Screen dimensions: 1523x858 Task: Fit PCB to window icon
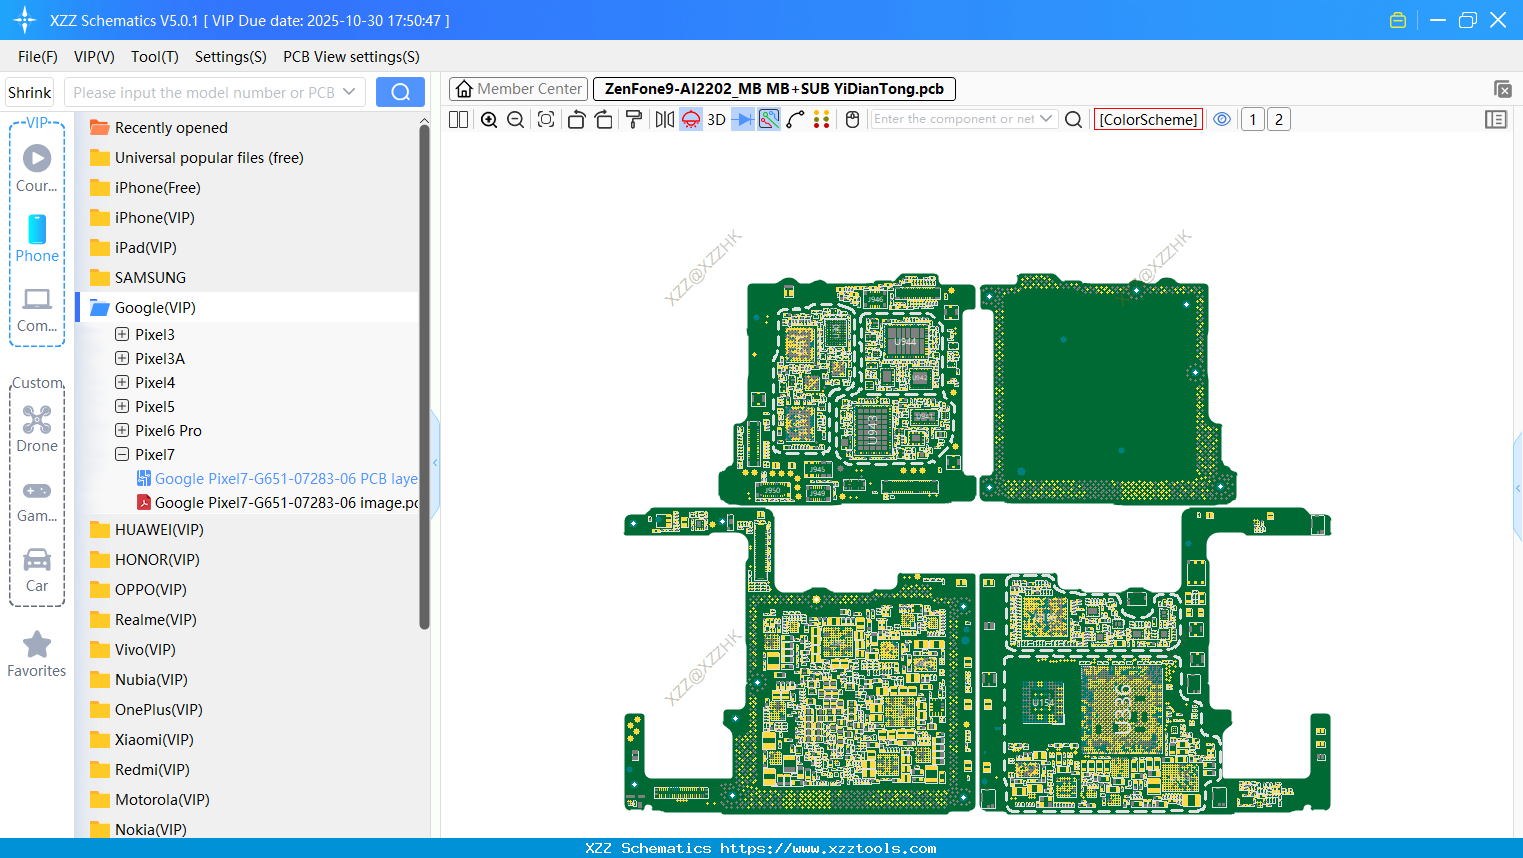(x=546, y=119)
